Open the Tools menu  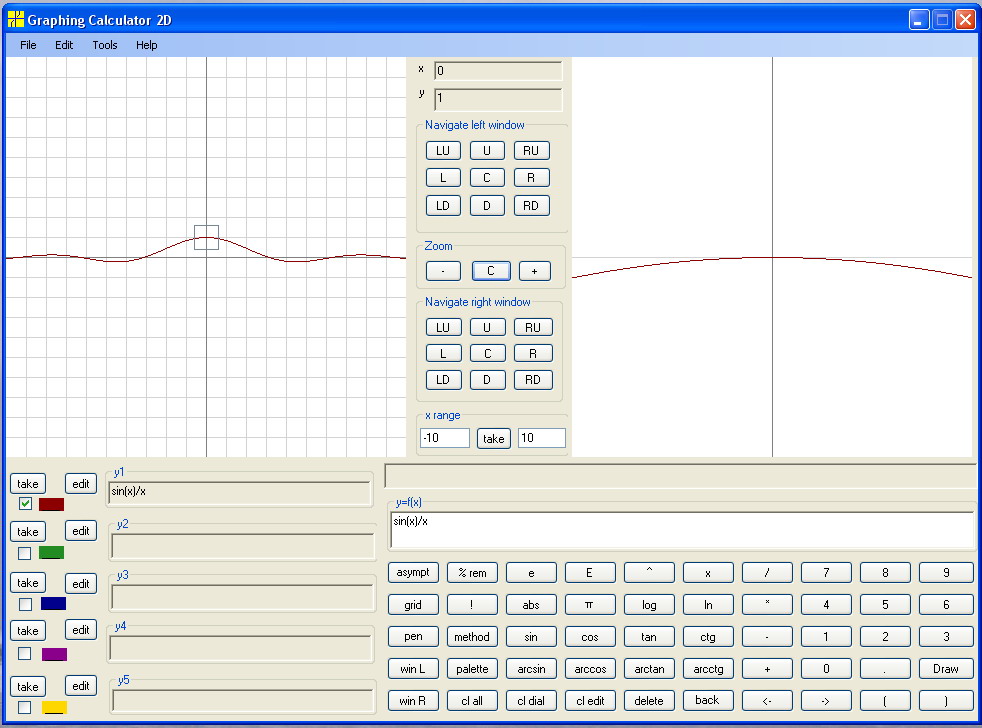tap(105, 45)
